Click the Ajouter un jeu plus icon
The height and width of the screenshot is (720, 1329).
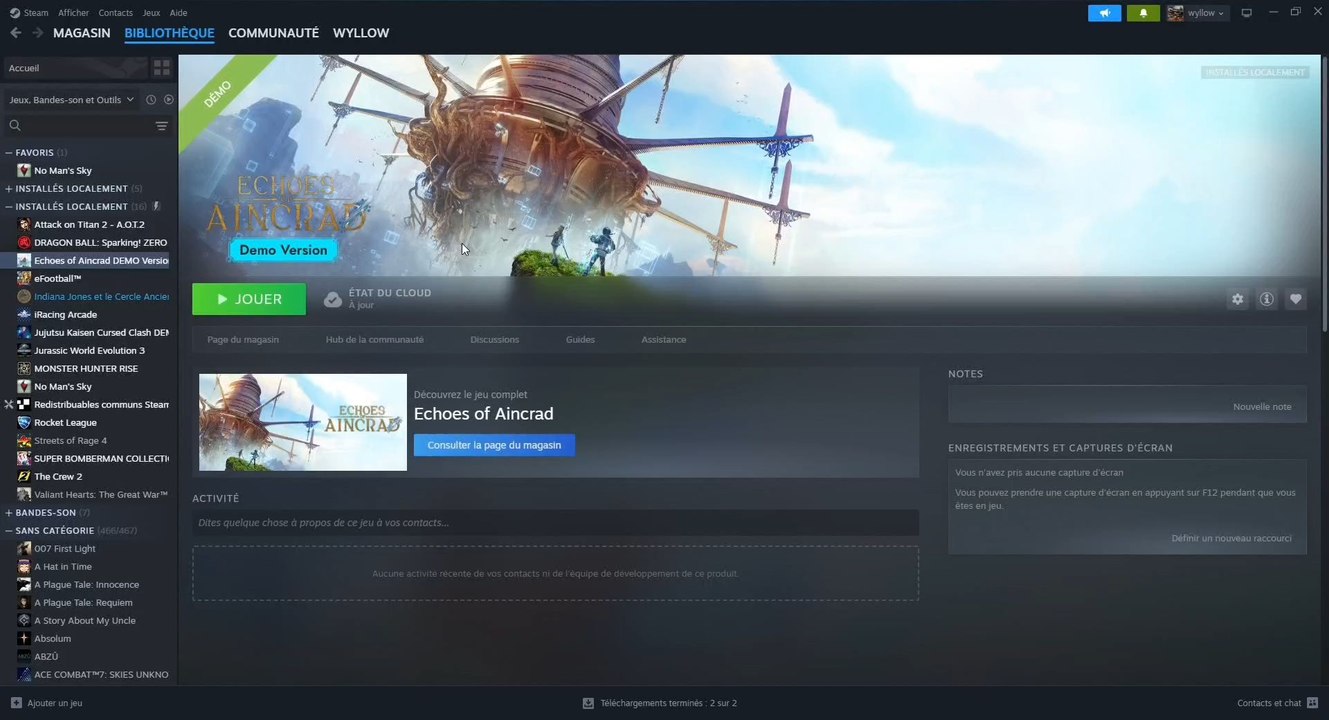coord(16,703)
